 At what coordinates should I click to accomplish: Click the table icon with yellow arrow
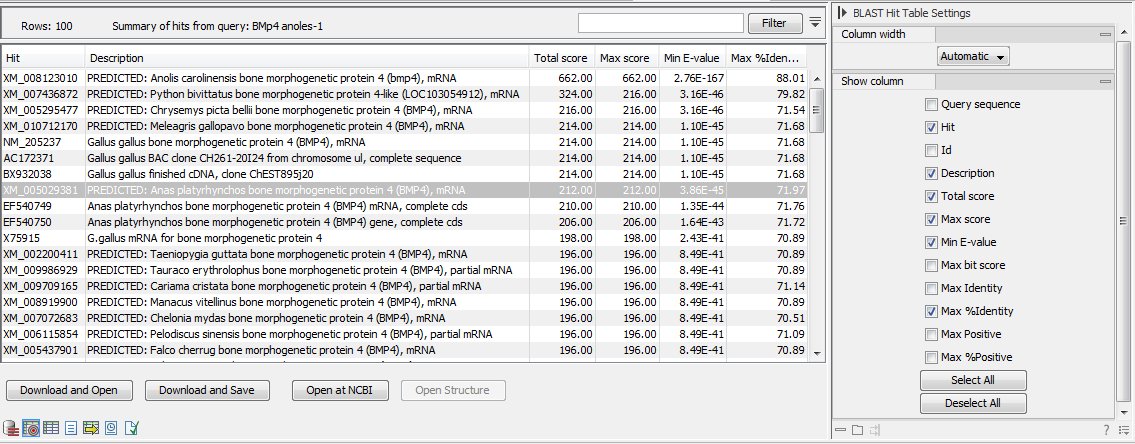pos(91,428)
